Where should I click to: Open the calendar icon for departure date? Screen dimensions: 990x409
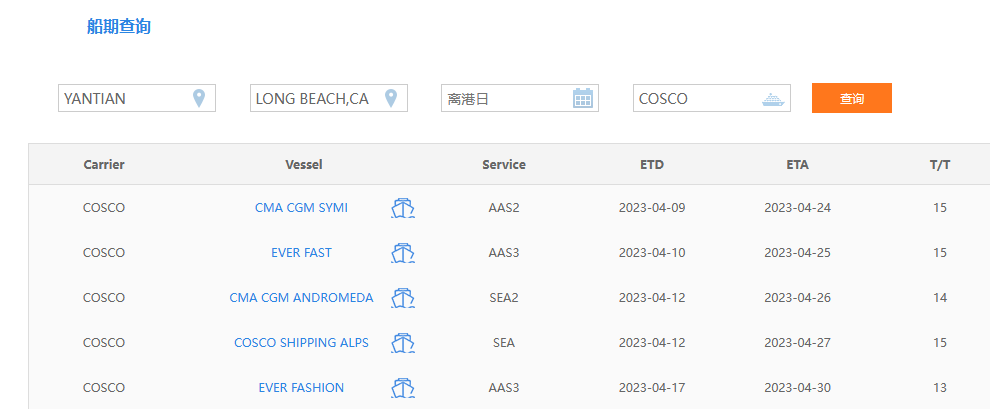583,98
